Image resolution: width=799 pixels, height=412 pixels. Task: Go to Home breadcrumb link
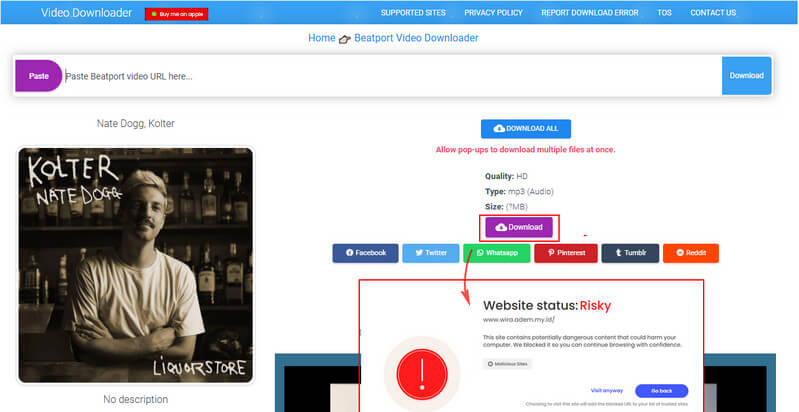(x=322, y=38)
